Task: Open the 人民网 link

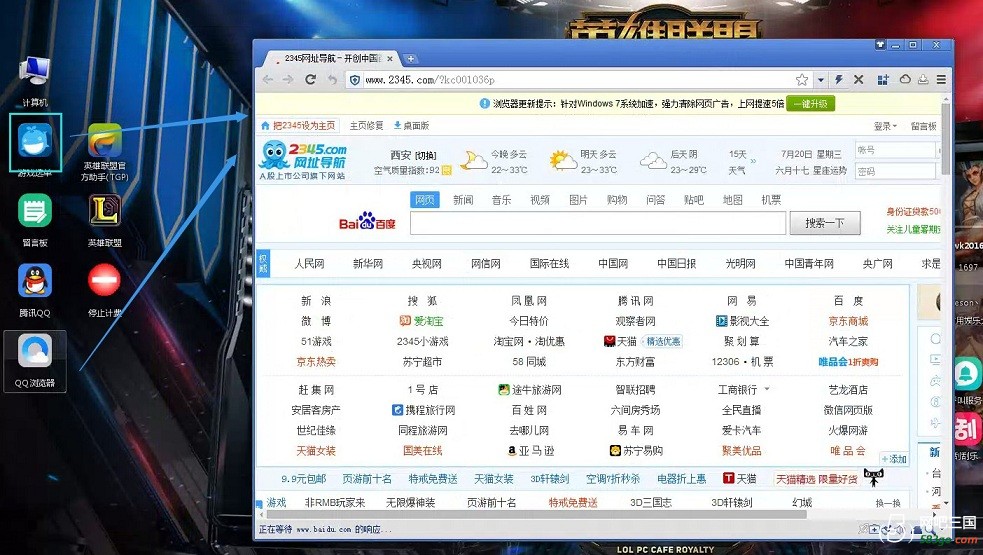Action: (309, 263)
